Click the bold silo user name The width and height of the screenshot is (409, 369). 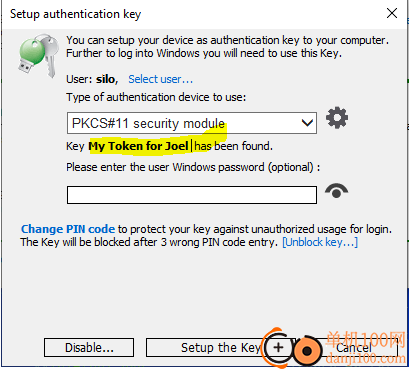[x=106, y=79]
